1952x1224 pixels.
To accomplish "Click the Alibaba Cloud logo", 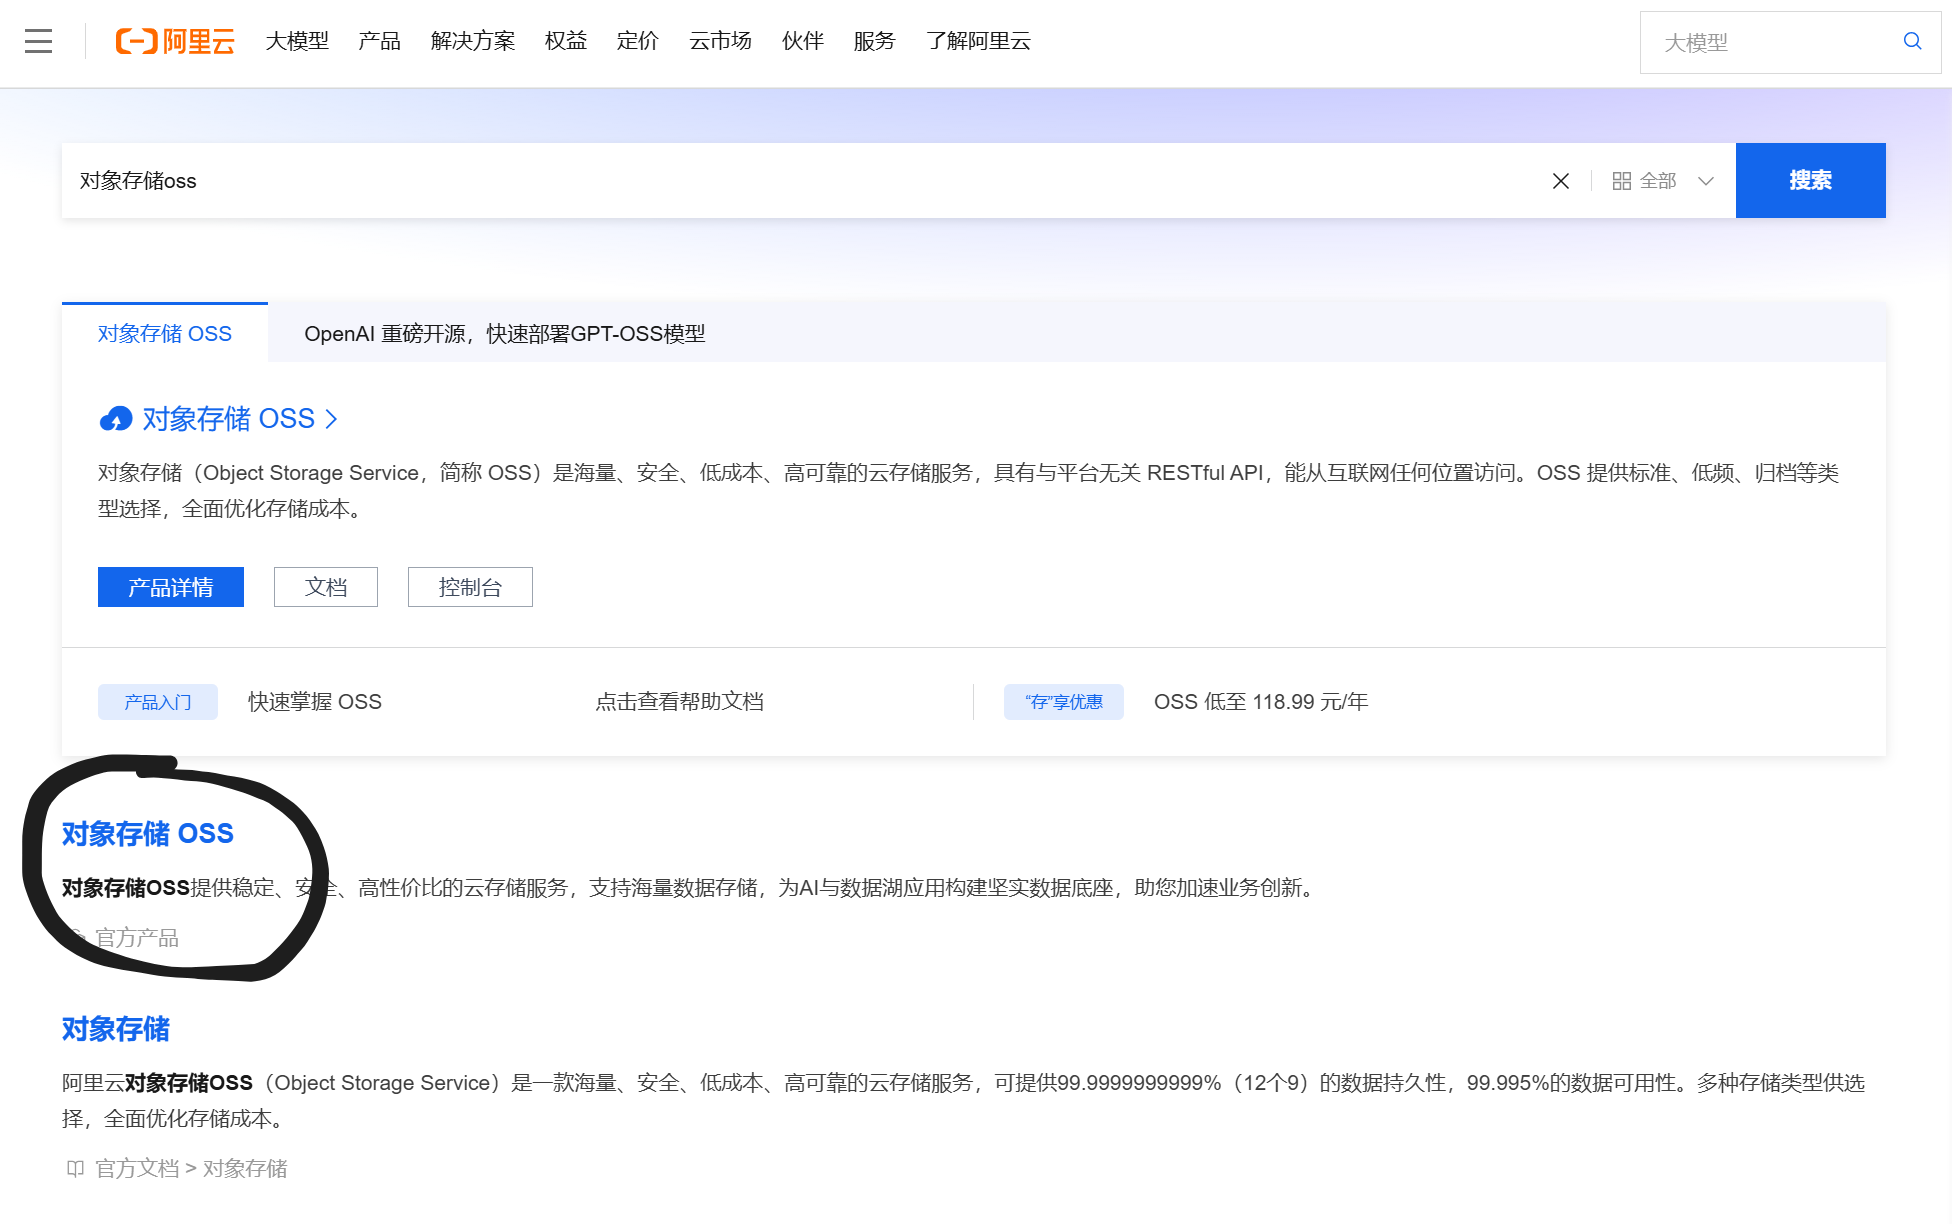I will [175, 41].
